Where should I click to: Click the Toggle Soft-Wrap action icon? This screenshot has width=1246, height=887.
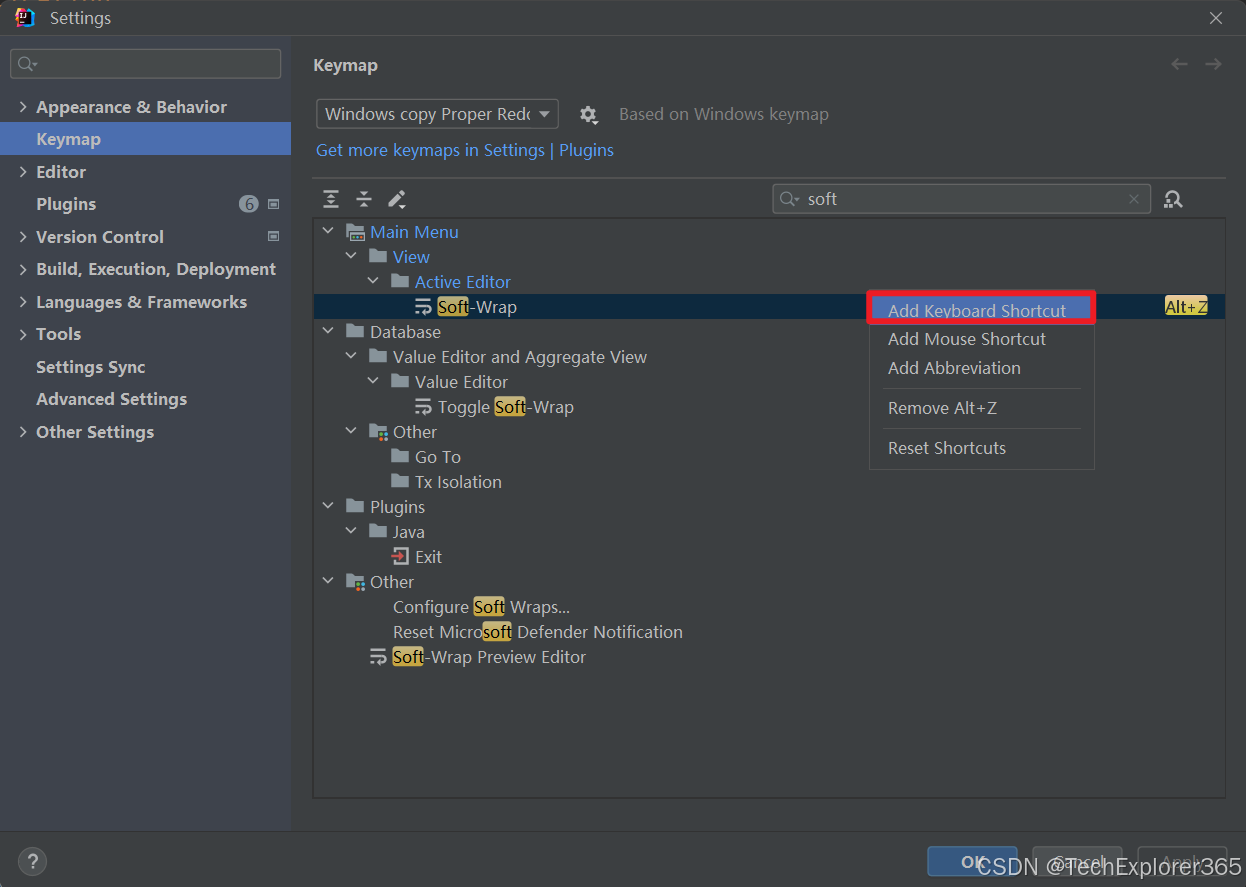pyautogui.click(x=424, y=407)
